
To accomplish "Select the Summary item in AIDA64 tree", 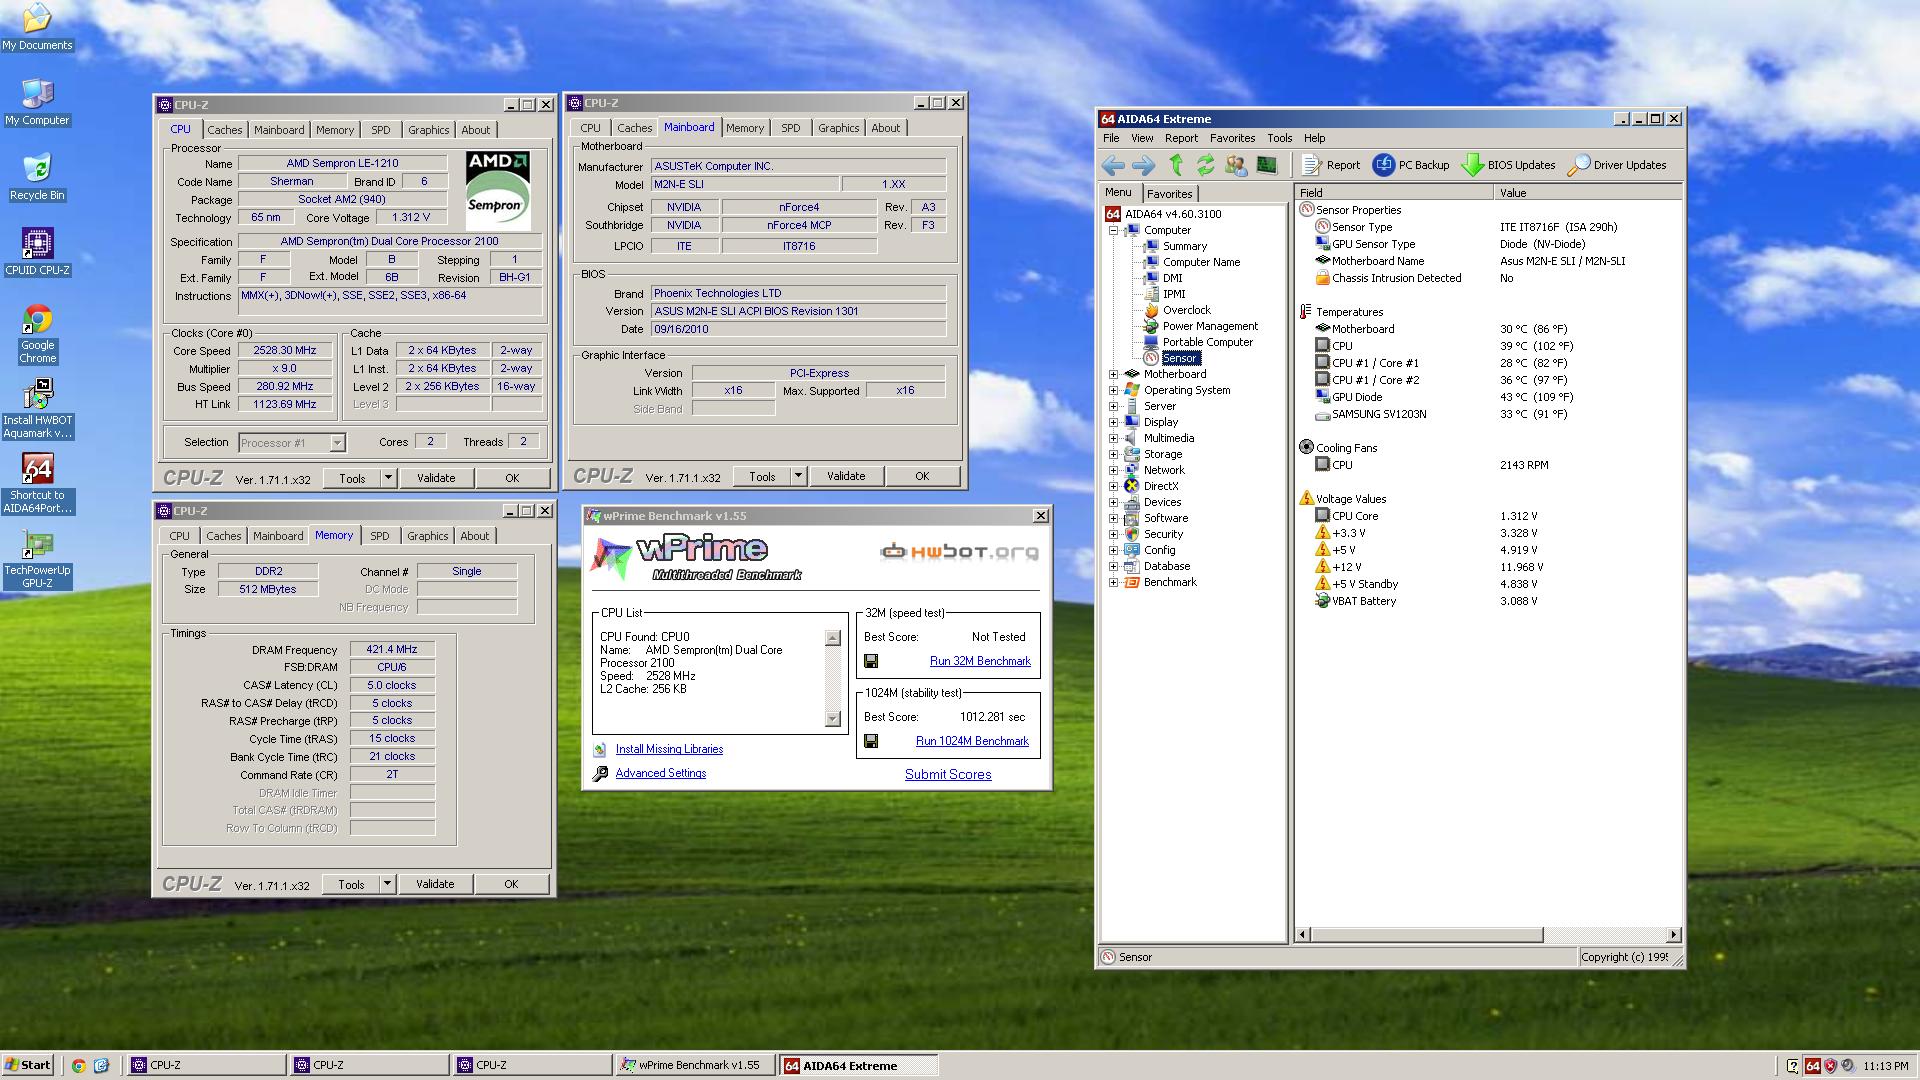I will pyautogui.click(x=1185, y=246).
